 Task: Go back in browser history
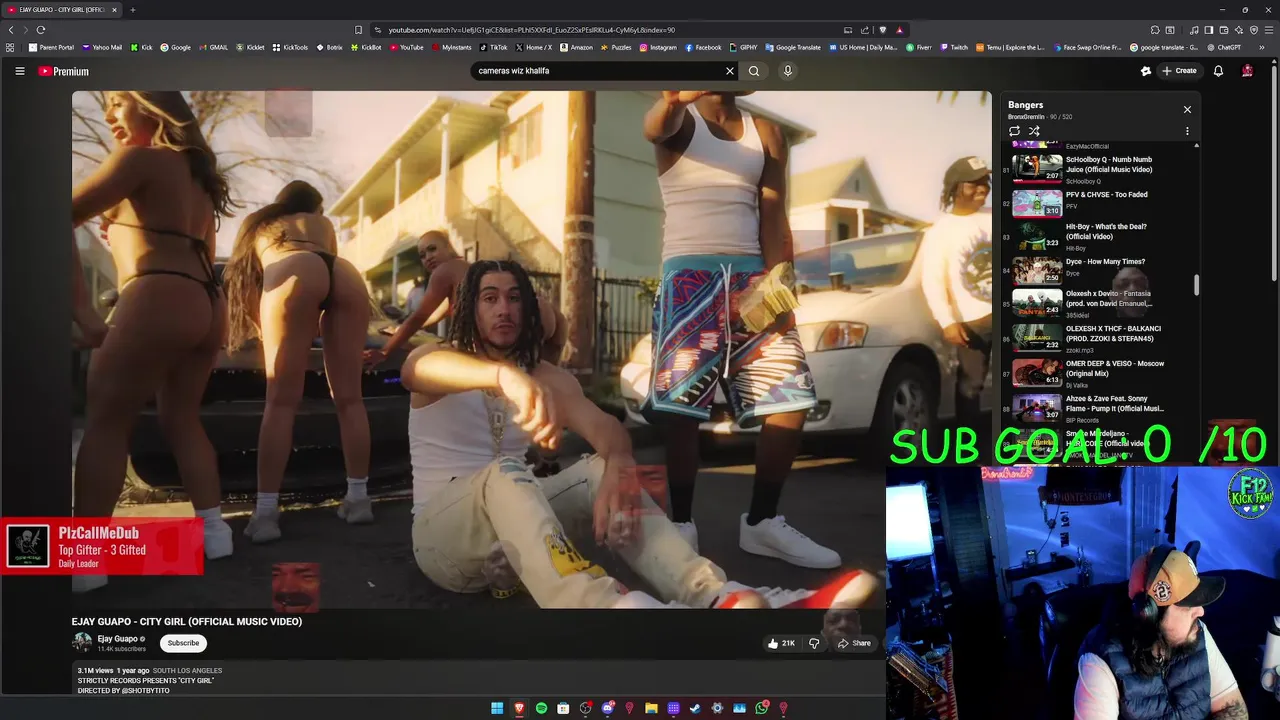tap(11, 30)
